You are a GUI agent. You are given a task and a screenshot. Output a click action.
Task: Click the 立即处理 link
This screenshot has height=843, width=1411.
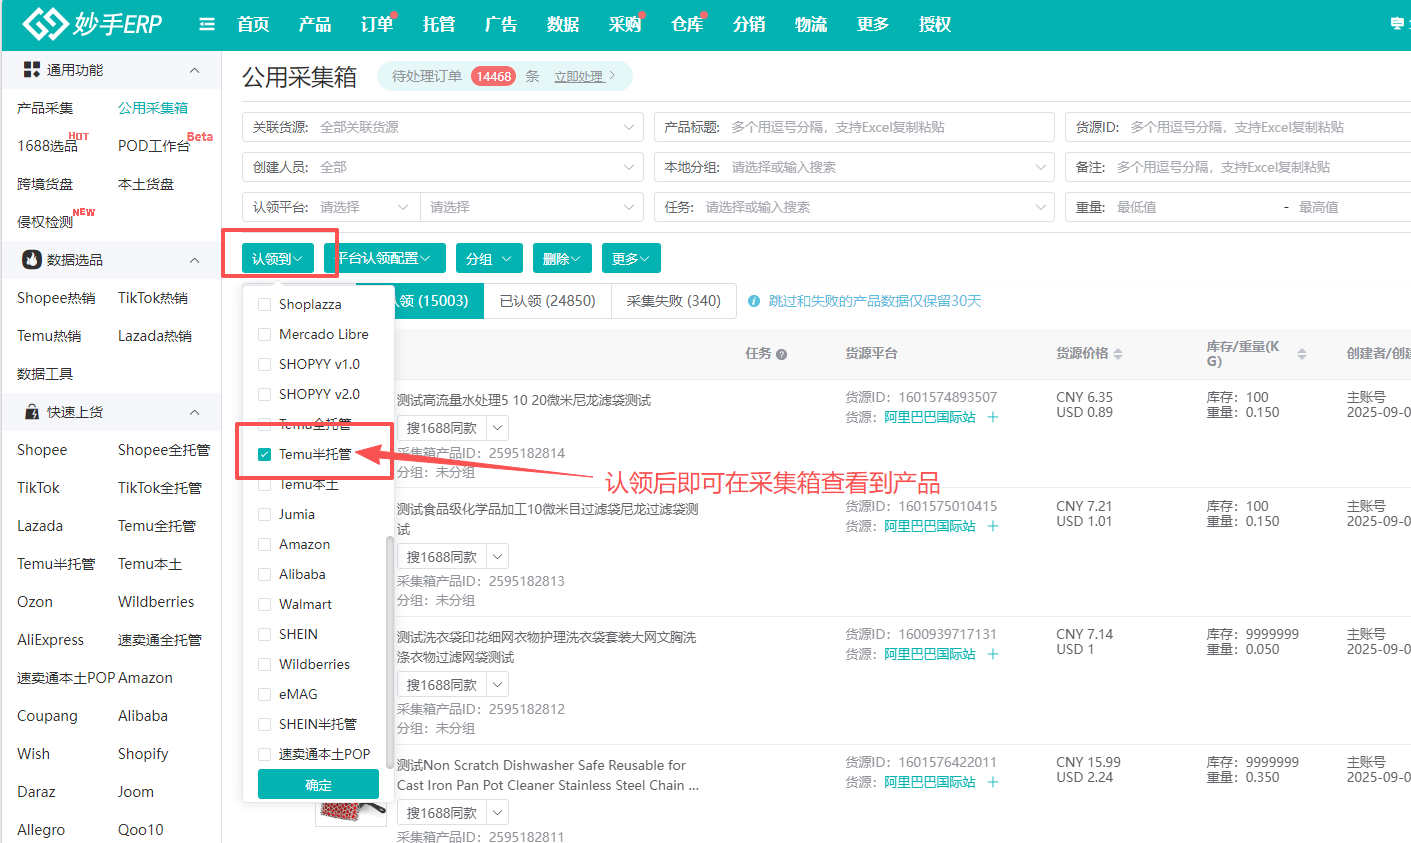(x=579, y=76)
